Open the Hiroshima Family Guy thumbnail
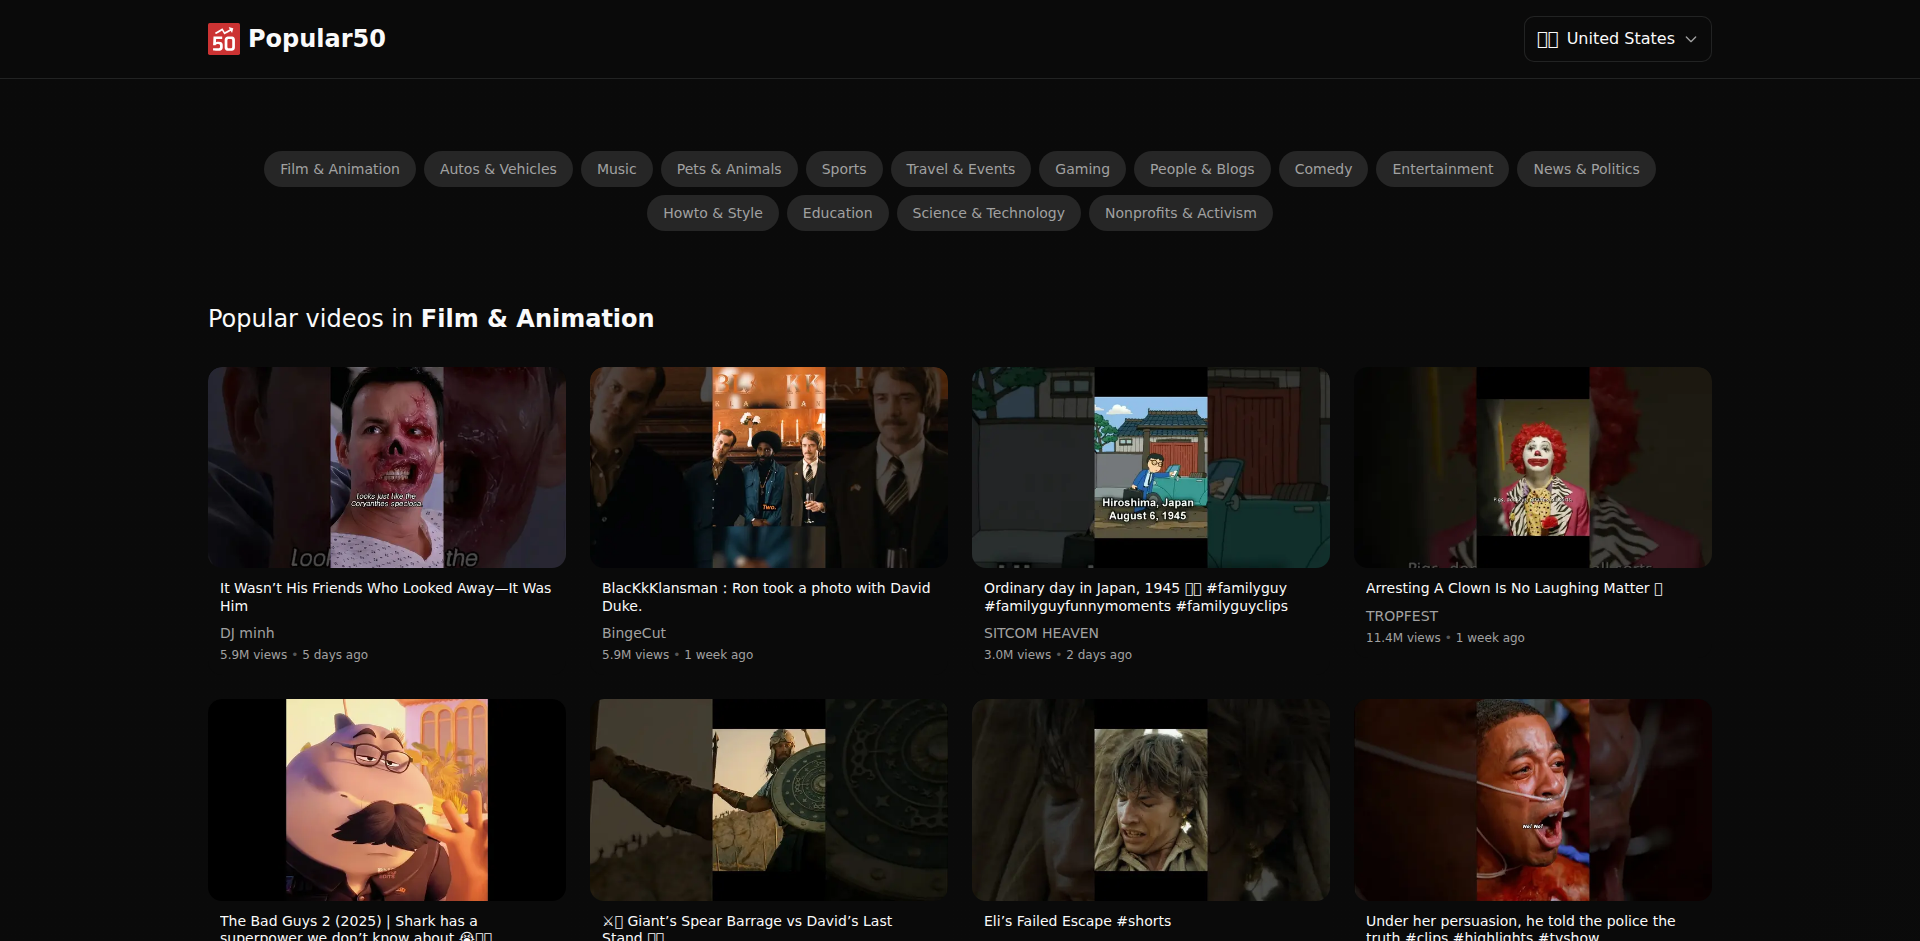The image size is (1920, 941). pos(1151,467)
